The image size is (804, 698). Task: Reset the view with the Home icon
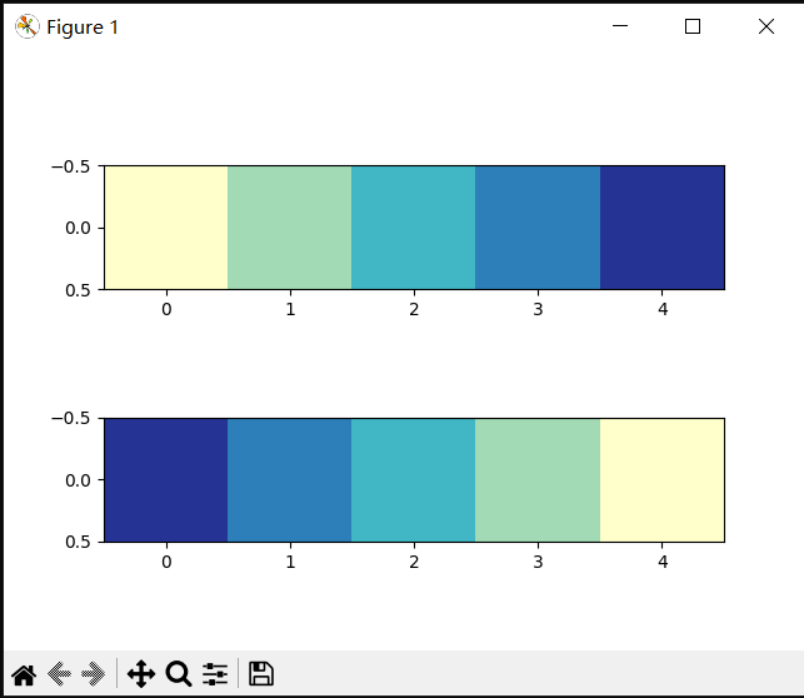(x=24, y=674)
